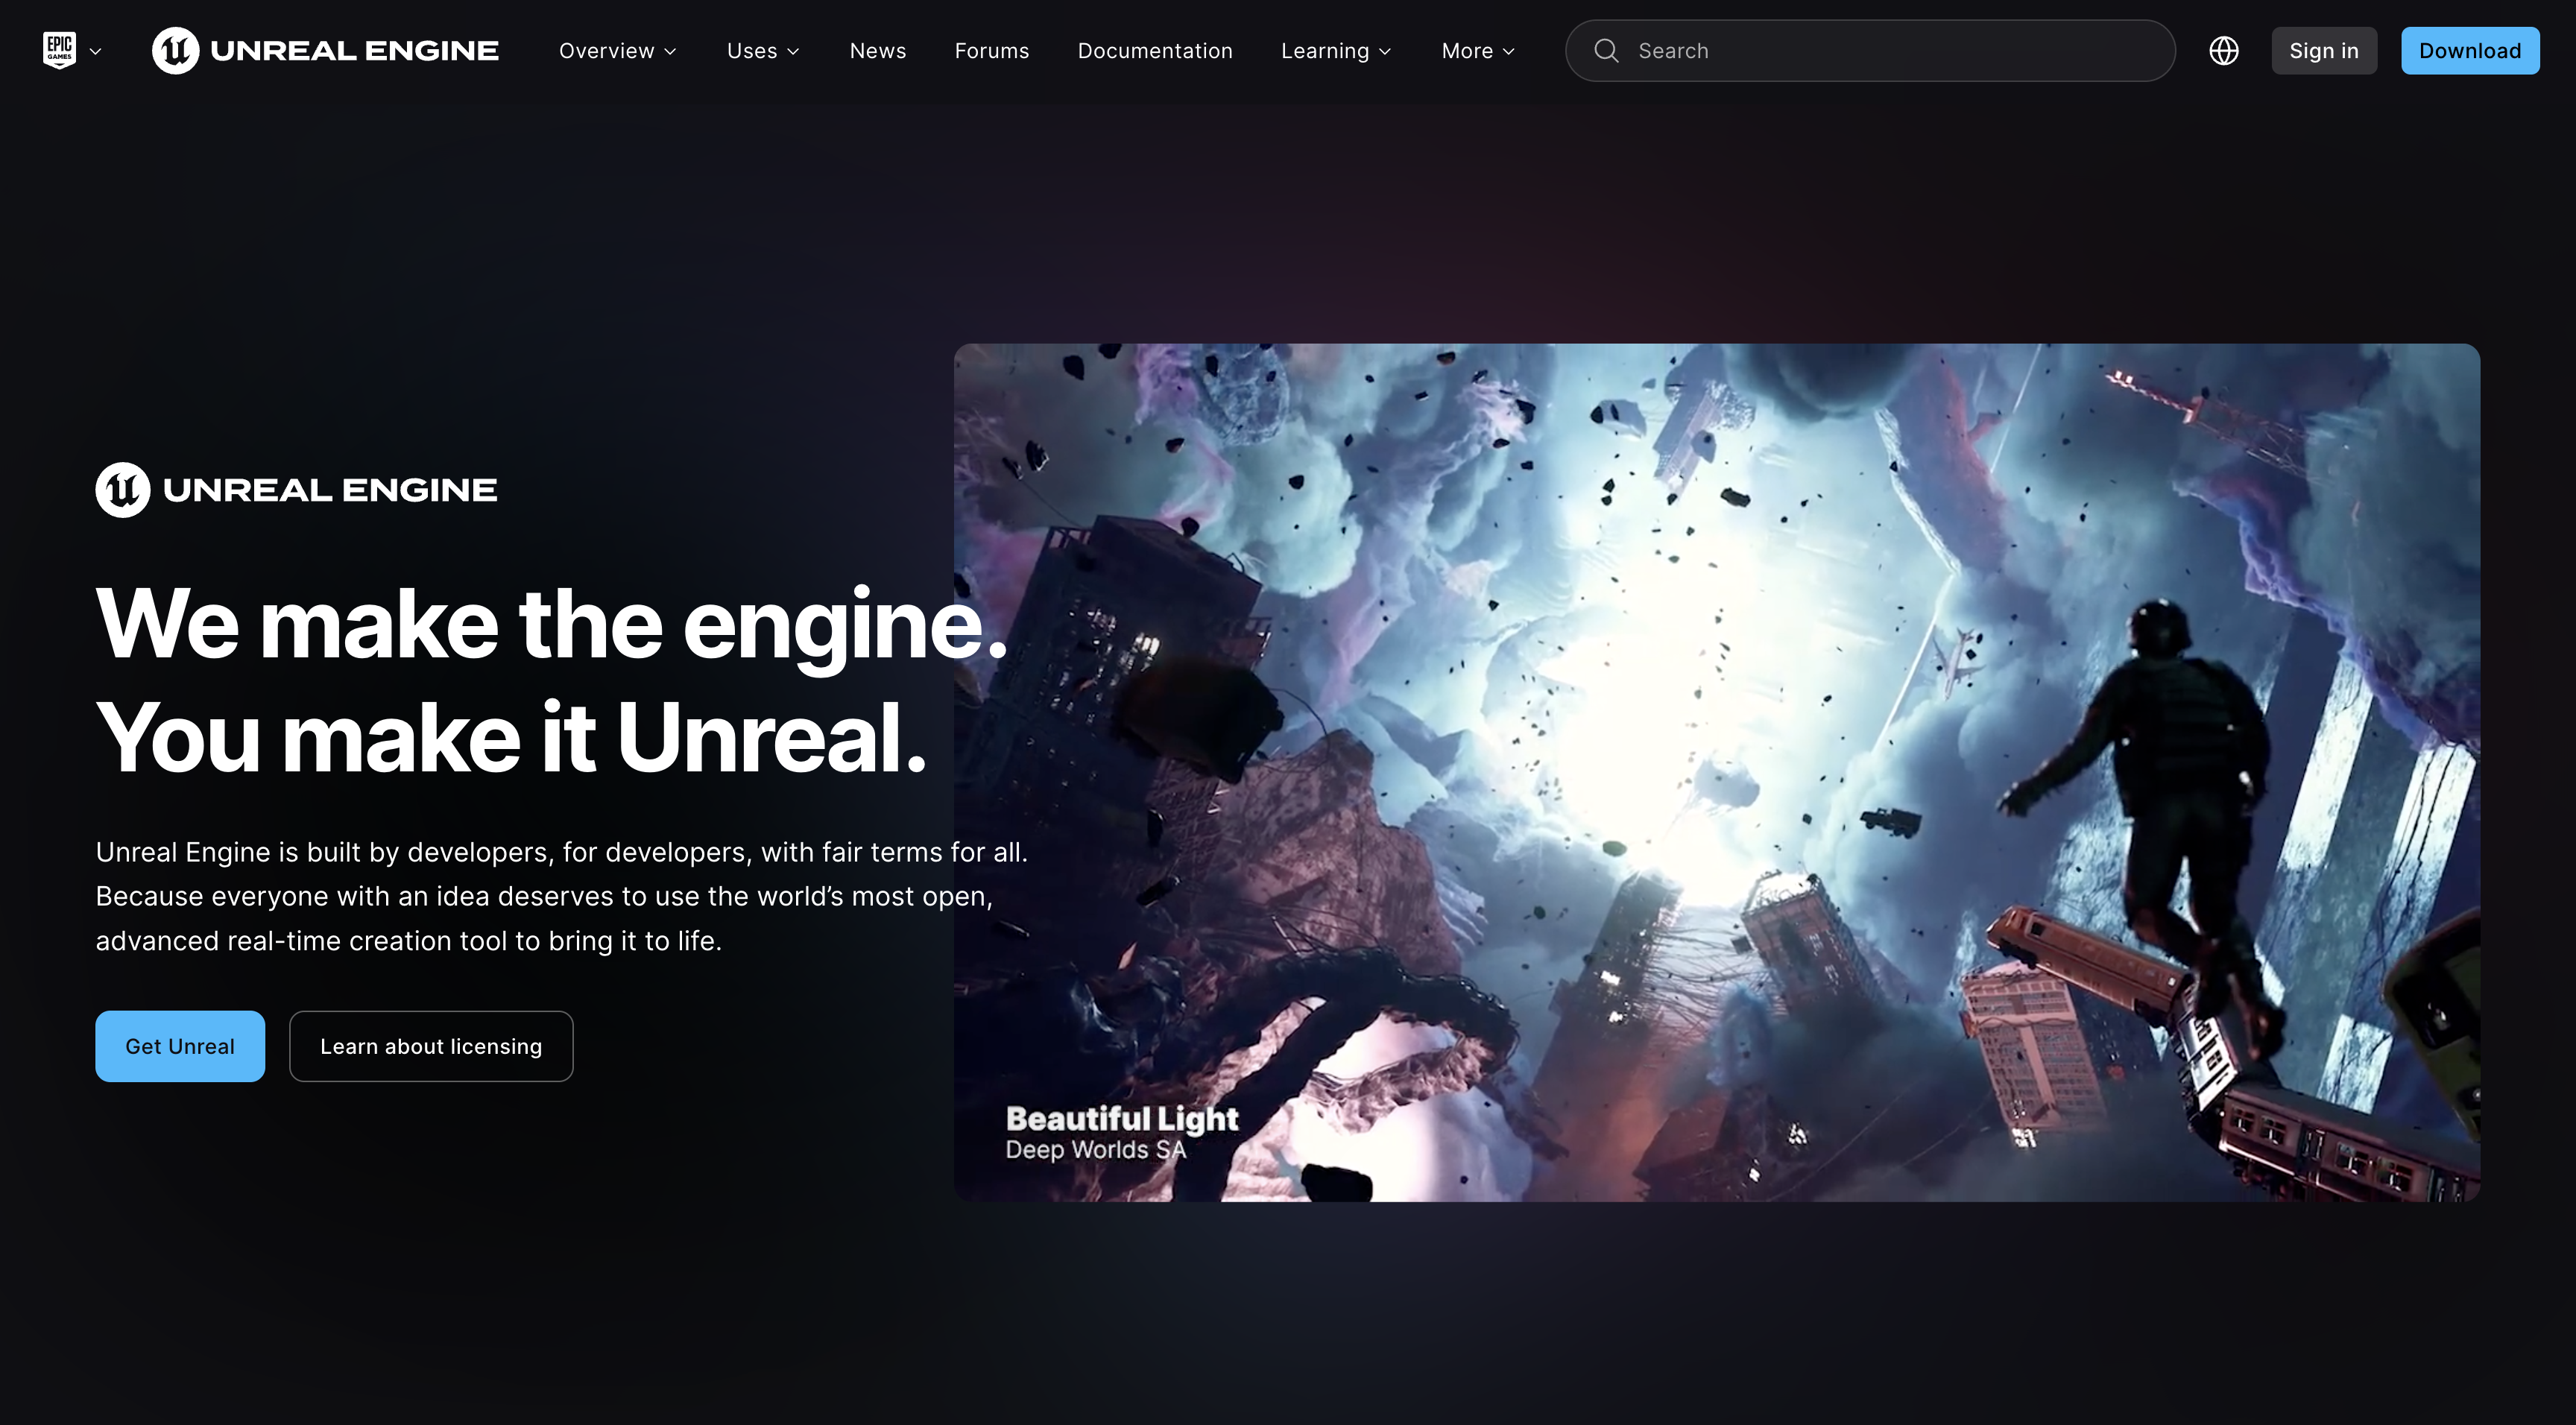Screen dimensions: 2576x1425
Task: Click the Download button
Action: 2470,51
